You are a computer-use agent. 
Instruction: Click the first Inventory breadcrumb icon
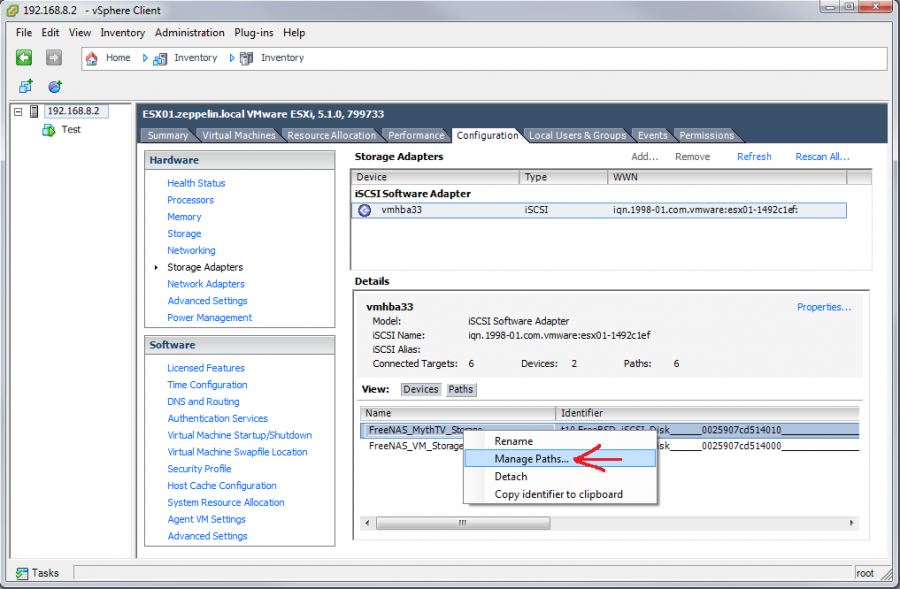coord(160,58)
